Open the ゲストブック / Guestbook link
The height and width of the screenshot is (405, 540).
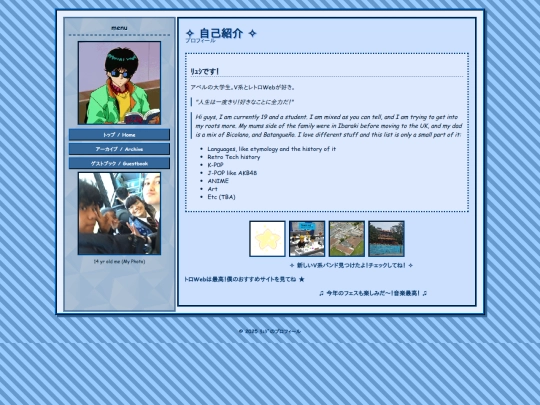tap(119, 164)
